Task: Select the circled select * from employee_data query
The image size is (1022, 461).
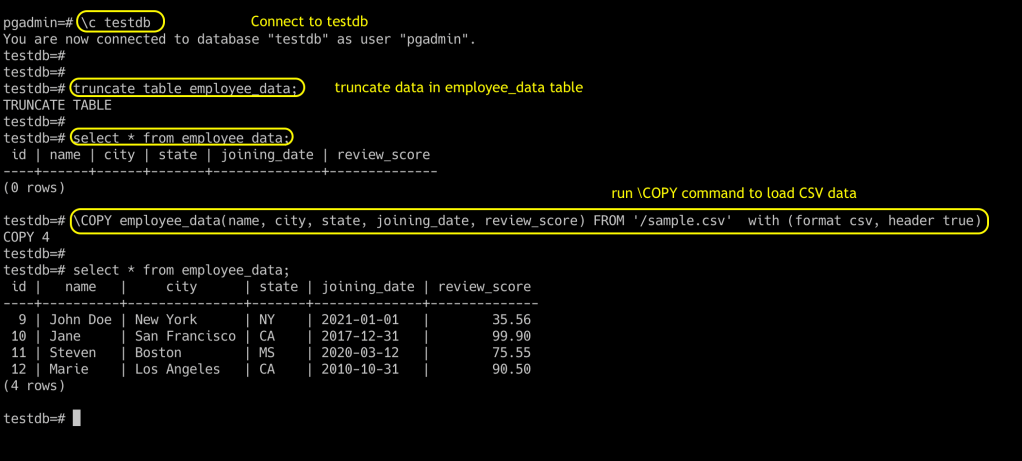Action: (x=181, y=137)
